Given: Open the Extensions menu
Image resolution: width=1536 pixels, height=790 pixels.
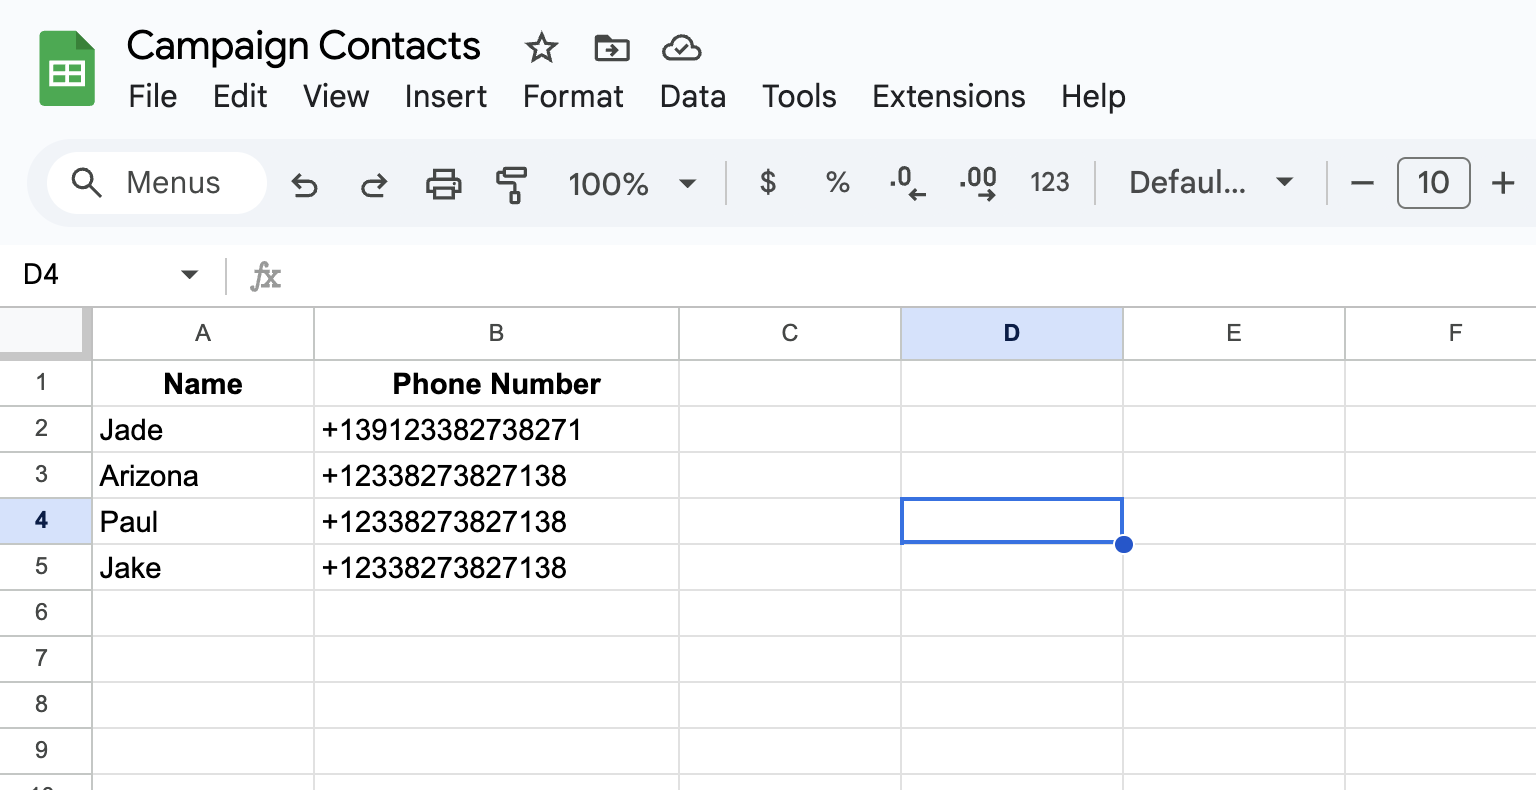Looking at the screenshot, I should click(x=948, y=96).
